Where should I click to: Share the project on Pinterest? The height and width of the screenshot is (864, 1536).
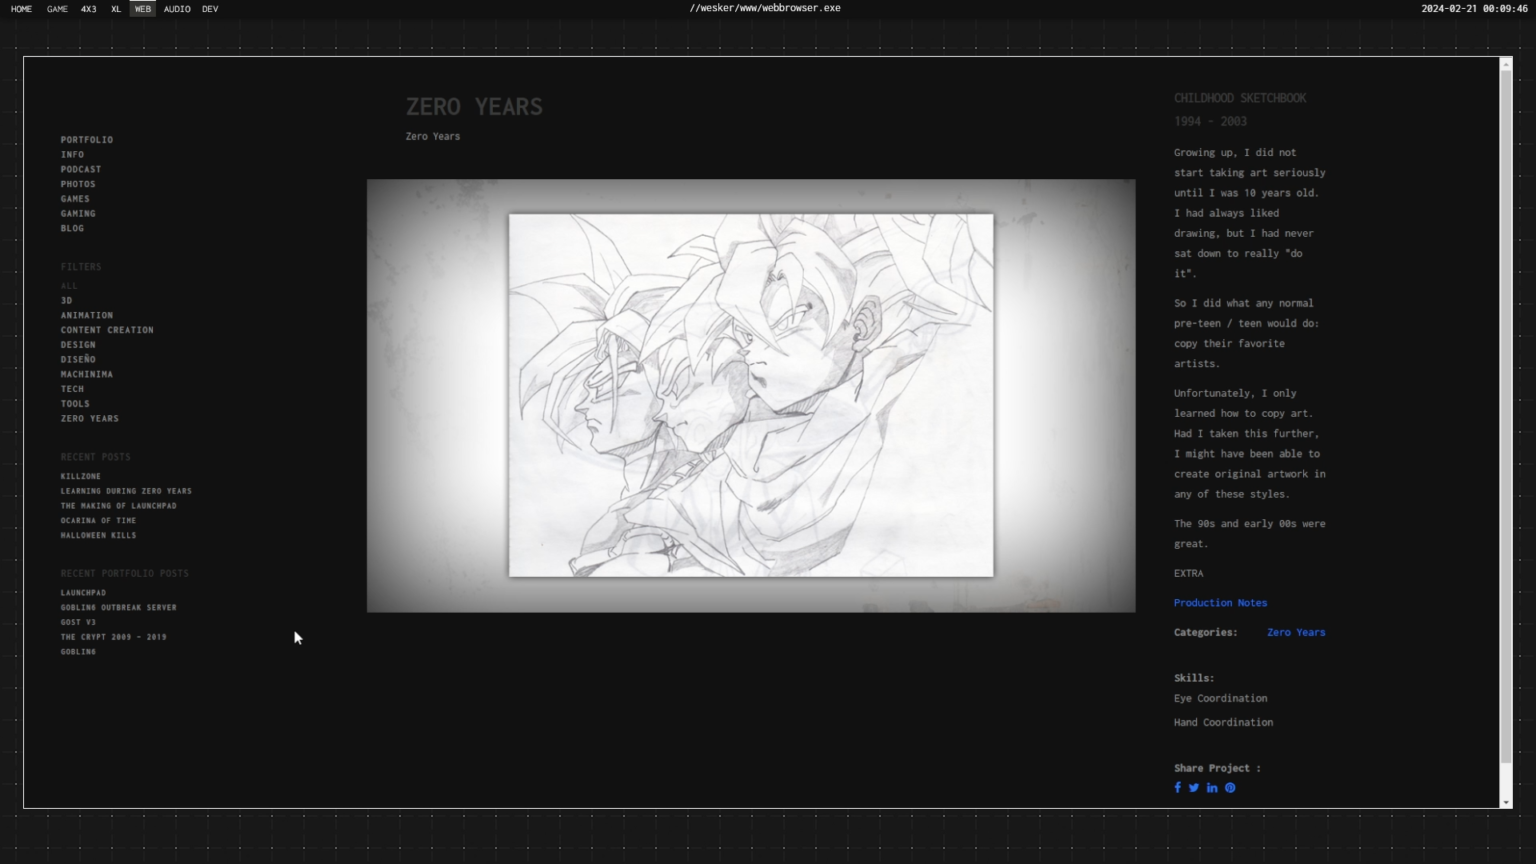[1230, 788]
